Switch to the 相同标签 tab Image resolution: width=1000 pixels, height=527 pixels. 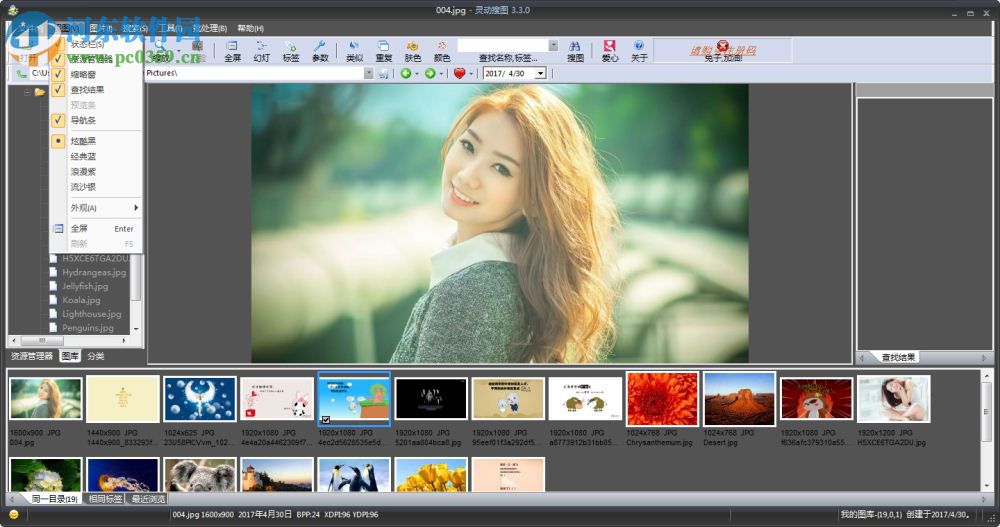[105, 498]
